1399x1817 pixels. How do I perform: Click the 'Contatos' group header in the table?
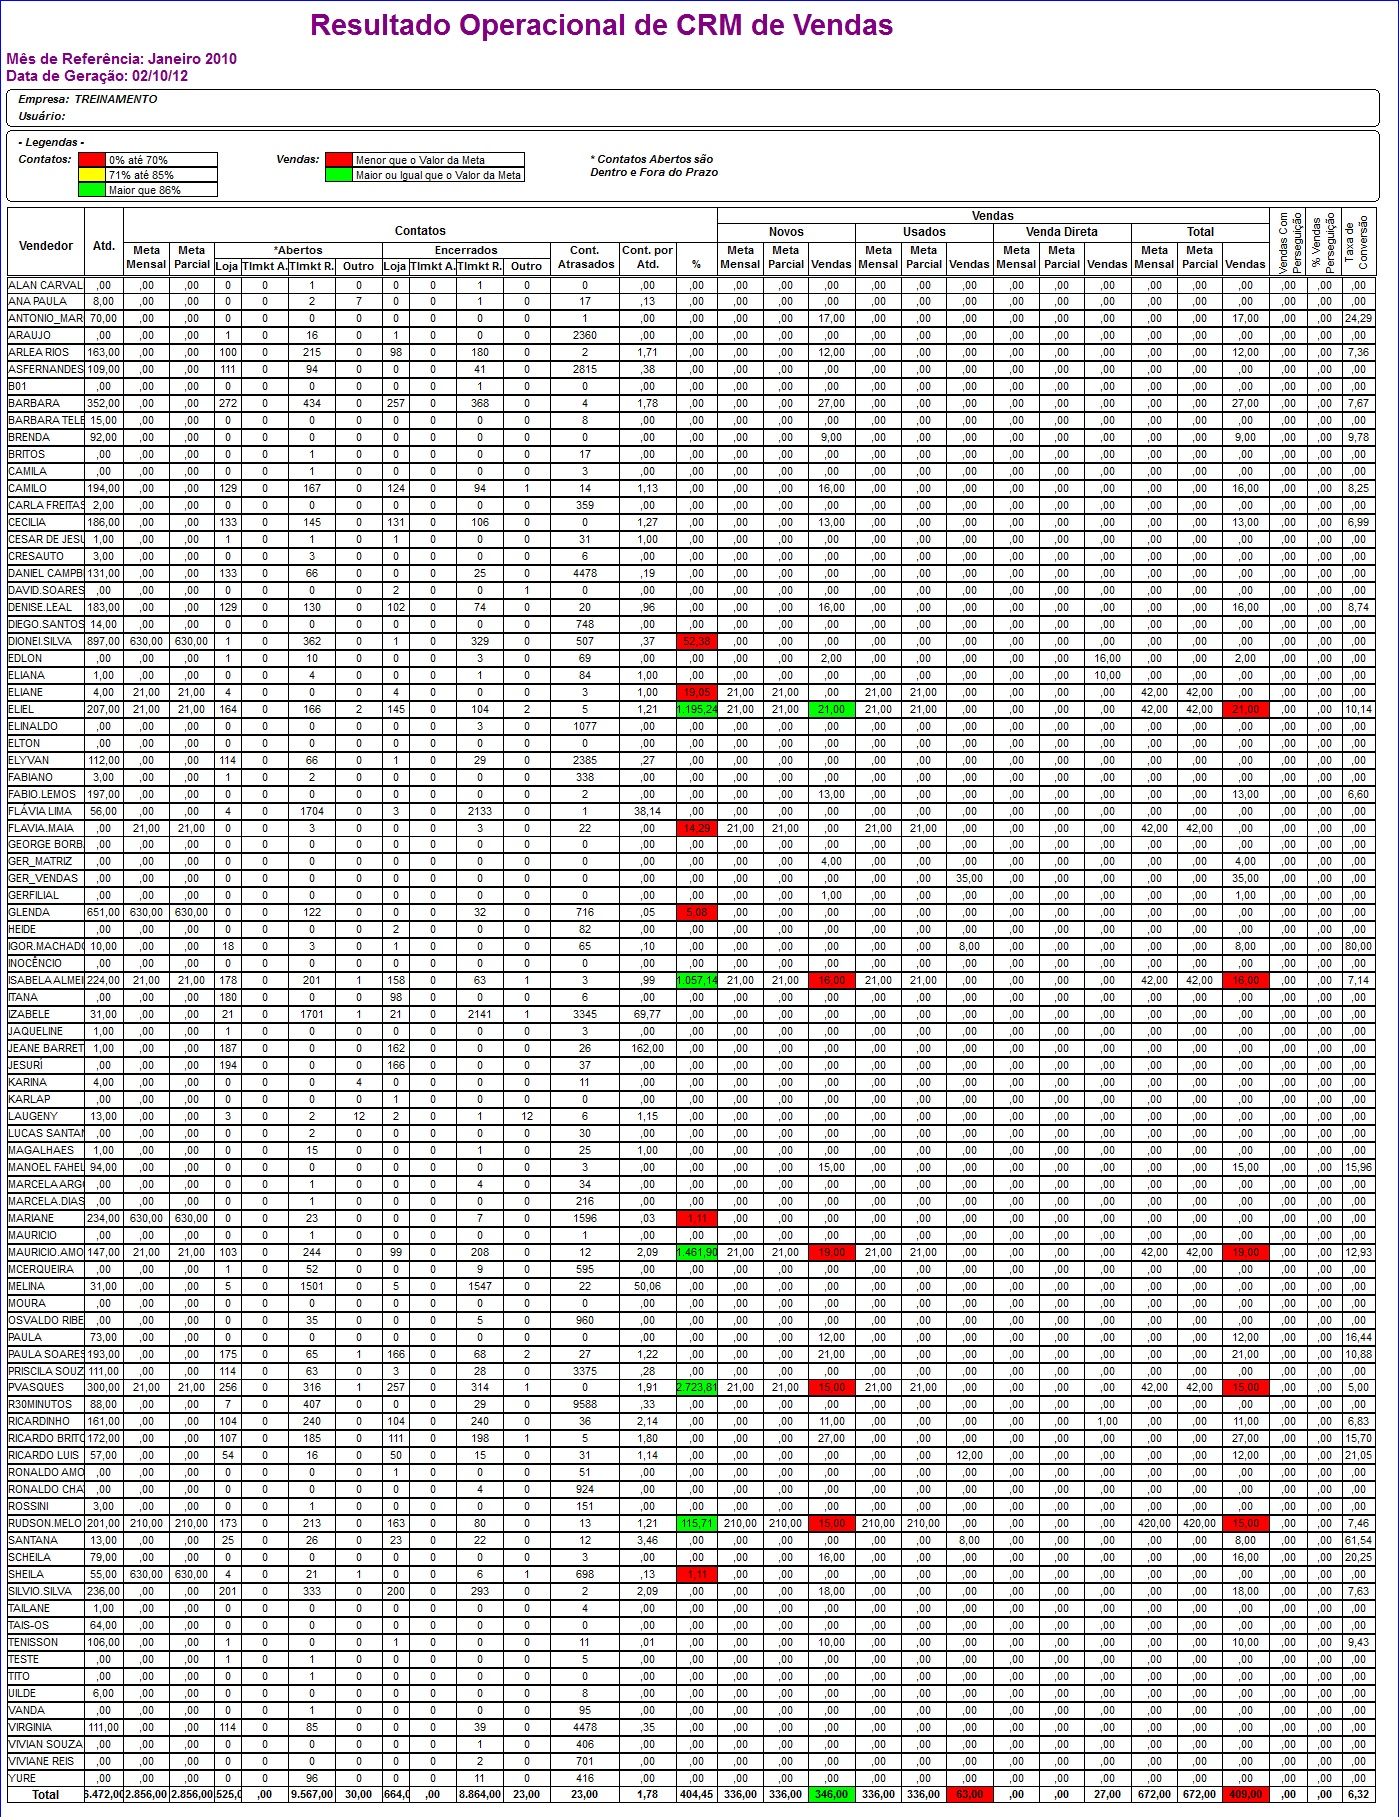point(420,231)
